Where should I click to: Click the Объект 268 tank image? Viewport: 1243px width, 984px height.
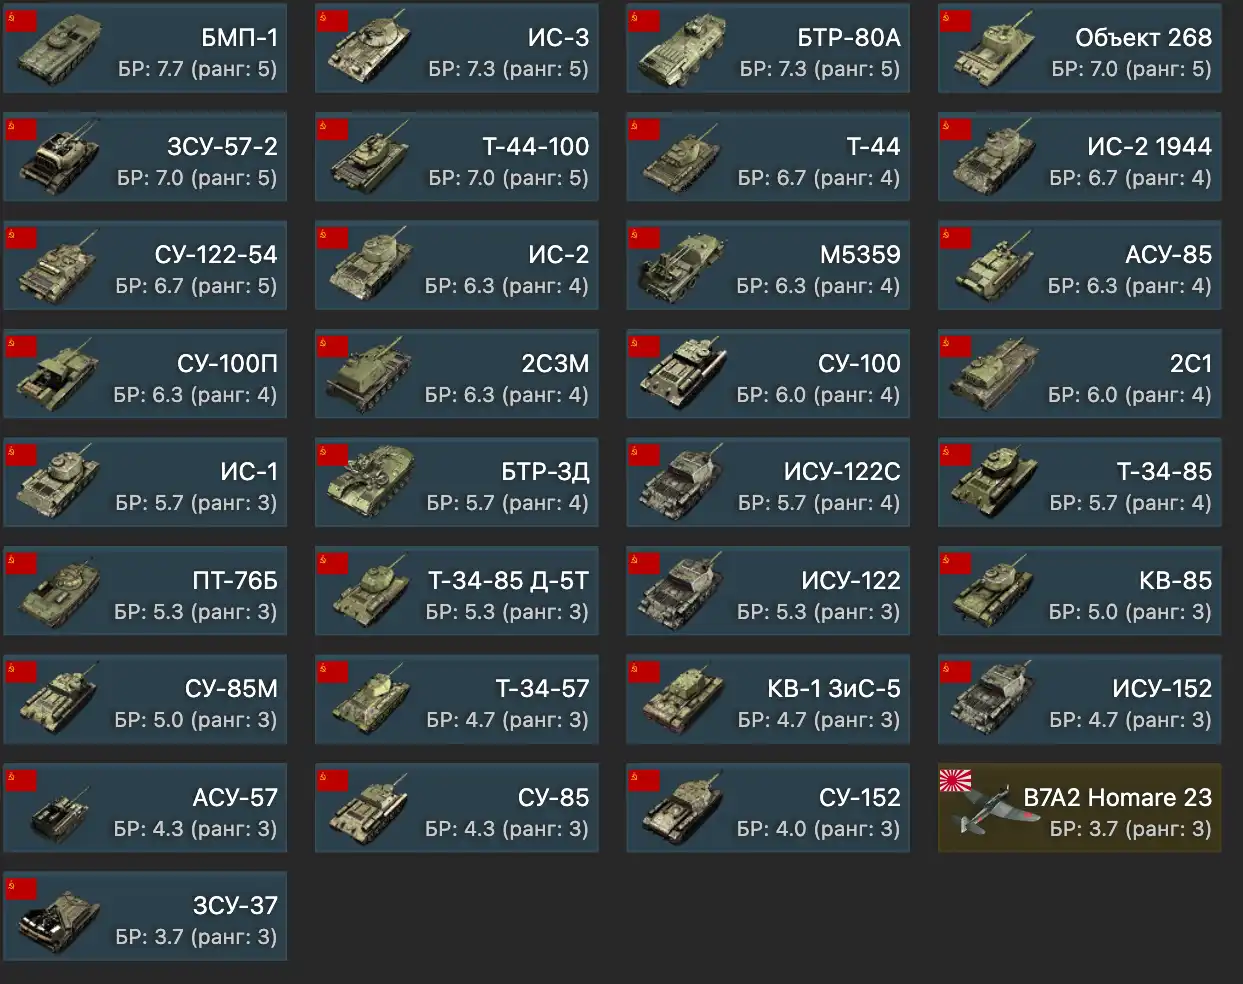pyautogui.click(x=994, y=50)
